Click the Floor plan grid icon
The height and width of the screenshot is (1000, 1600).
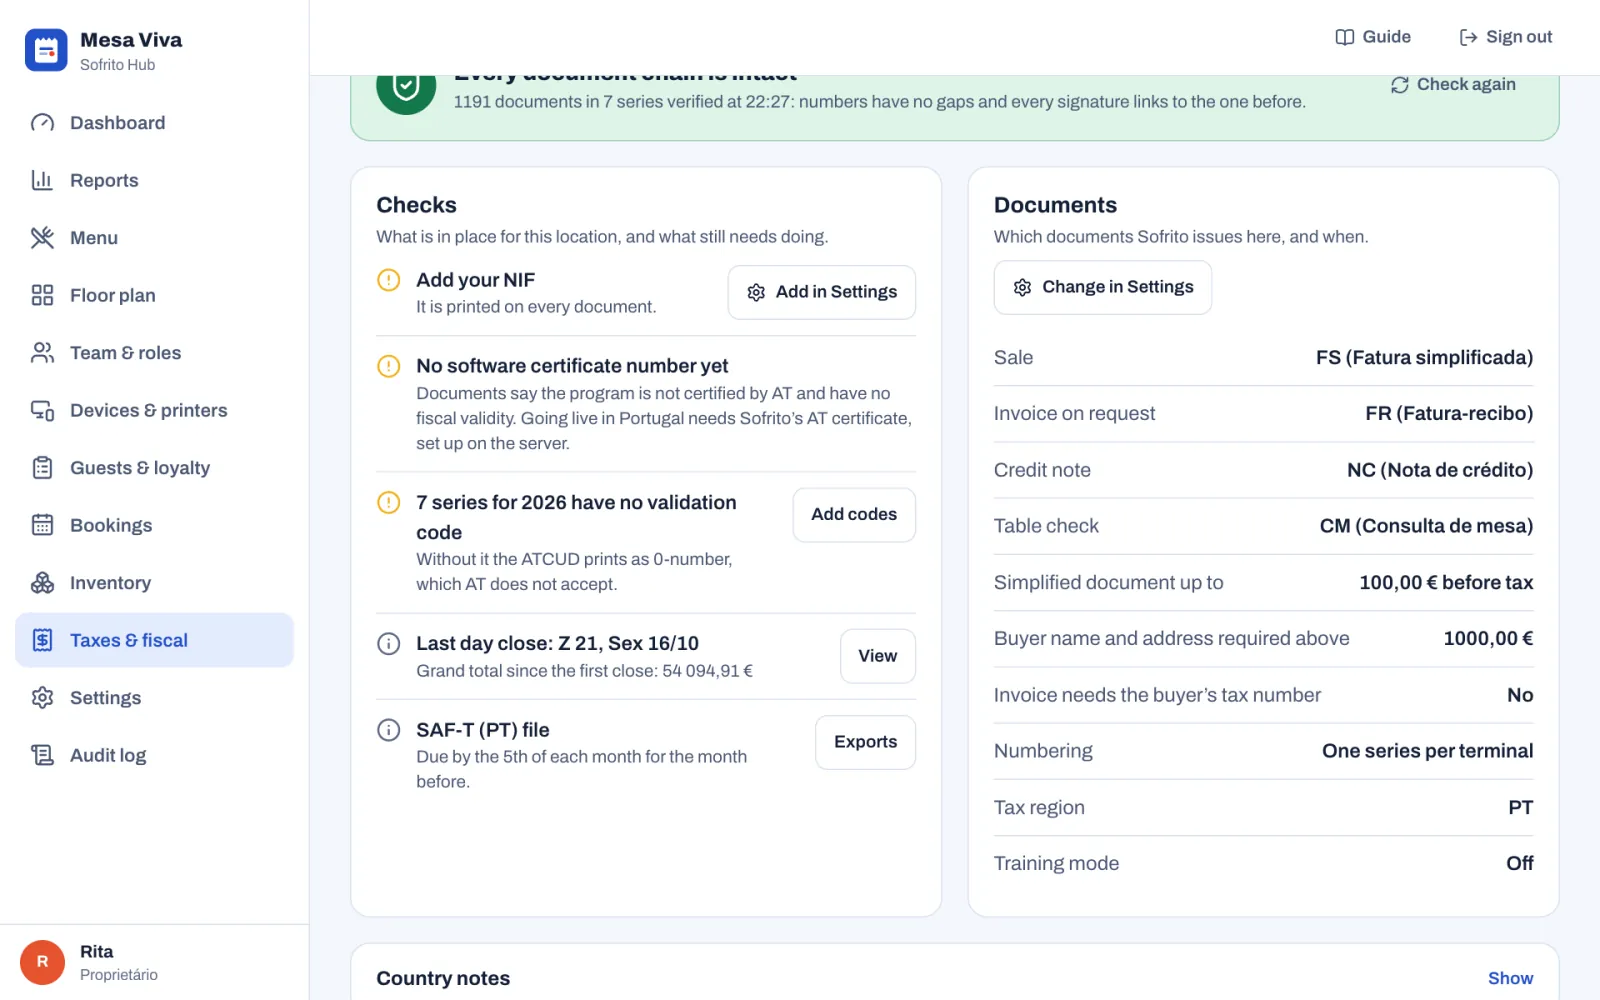[42, 295]
